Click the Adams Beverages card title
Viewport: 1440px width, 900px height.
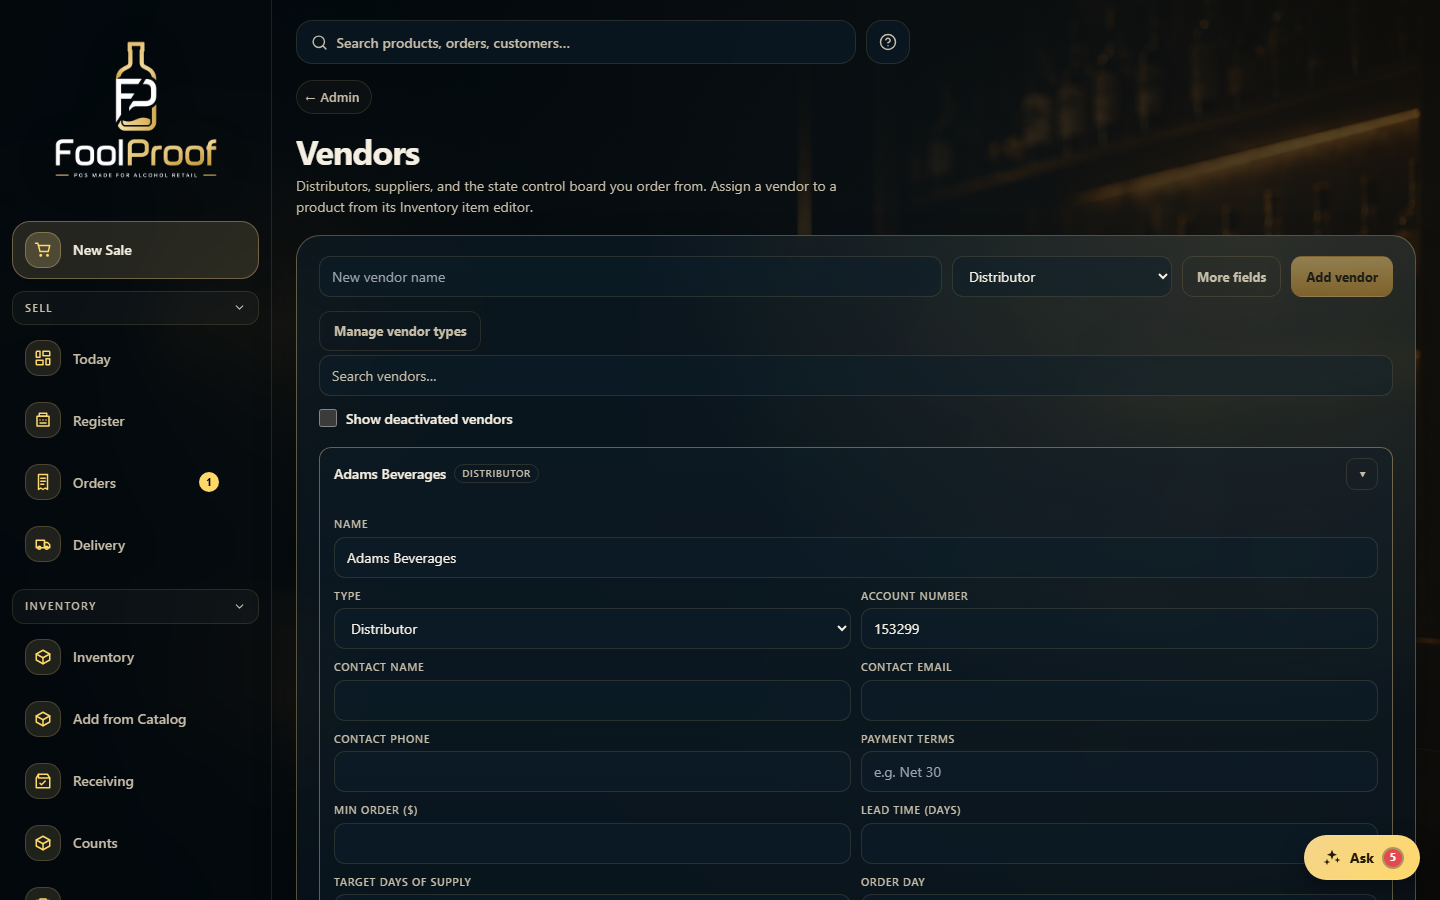(x=390, y=474)
